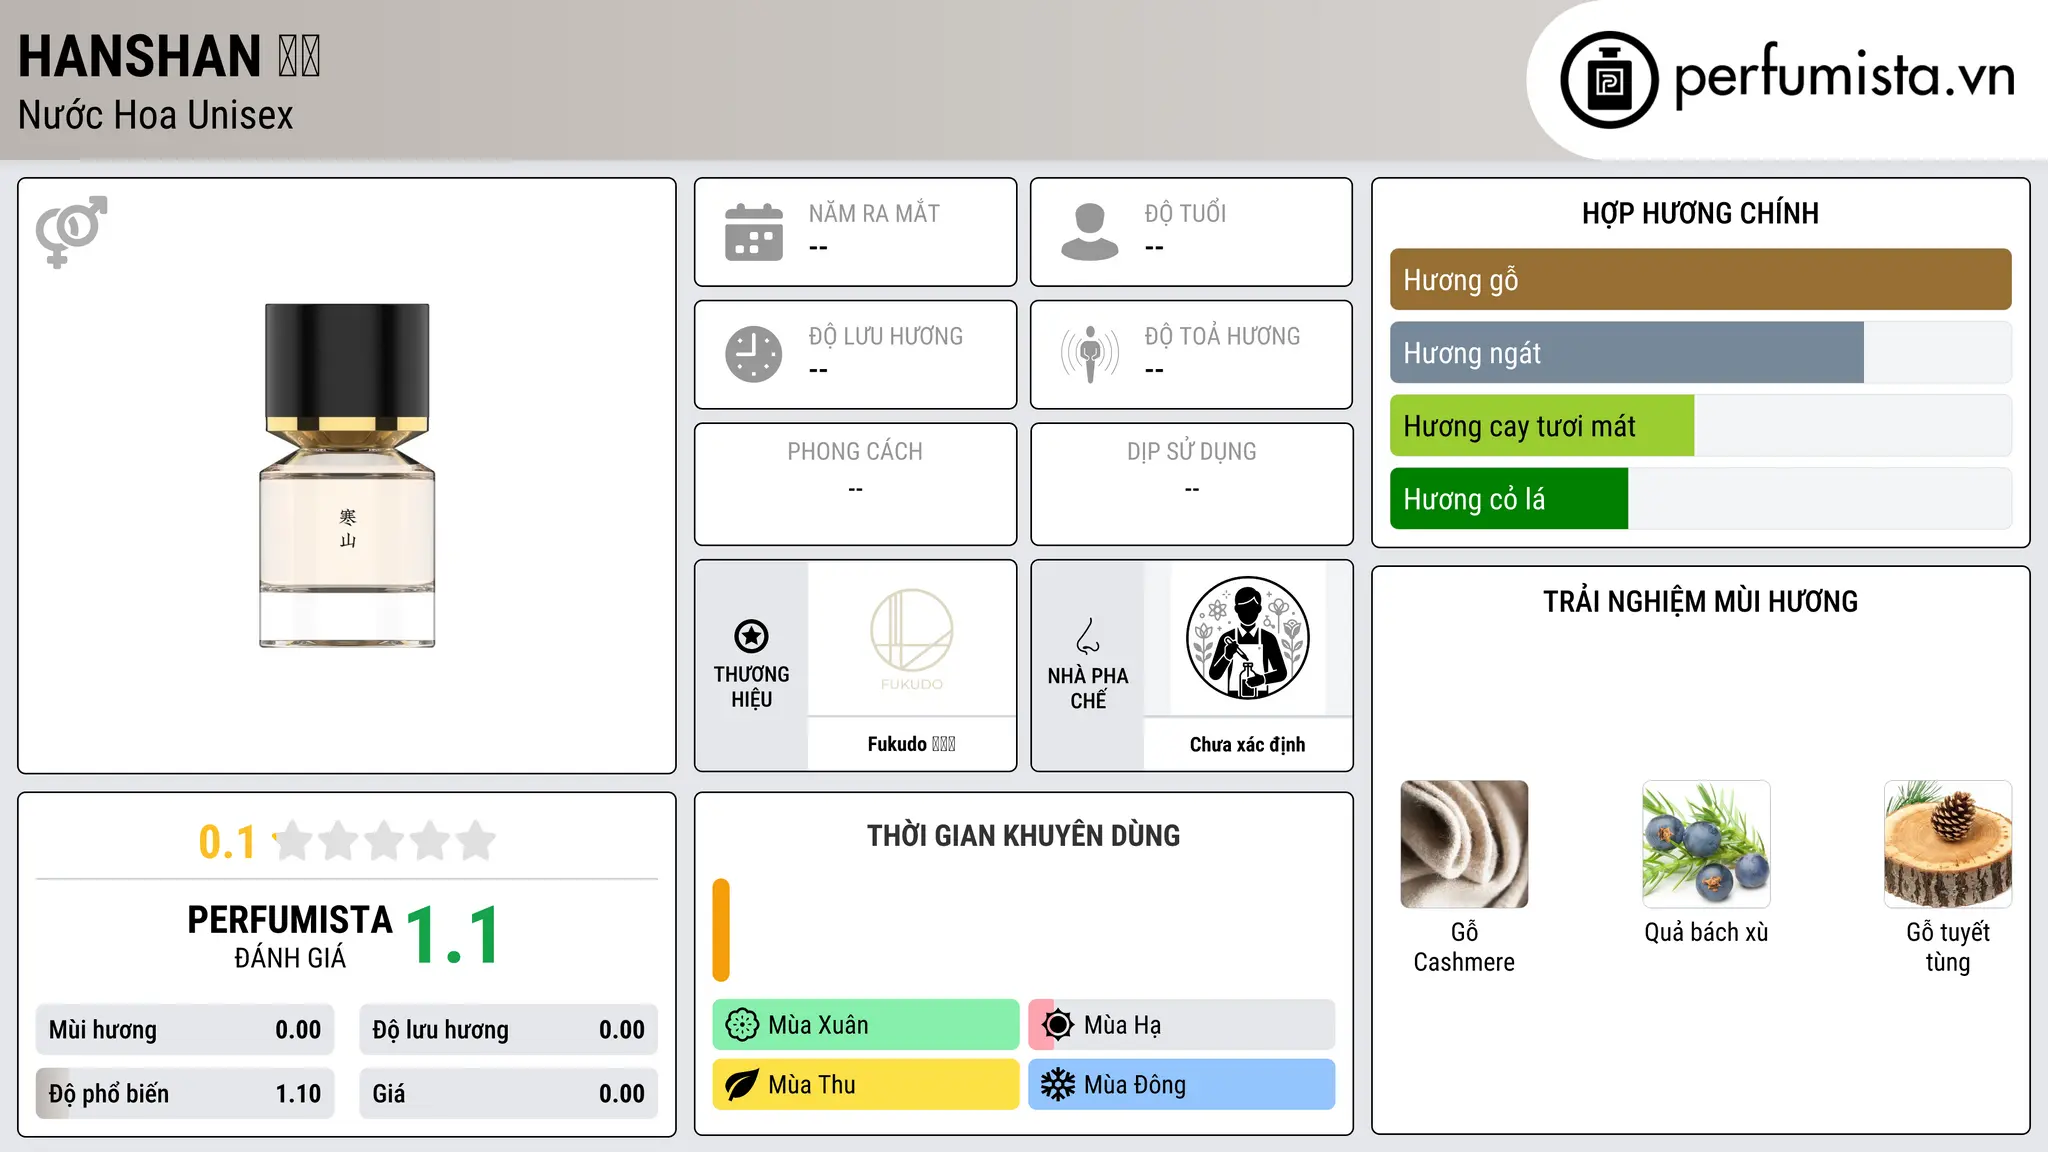
Task: Click the star badge icon above Thương hiệu
Action: [751, 636]
